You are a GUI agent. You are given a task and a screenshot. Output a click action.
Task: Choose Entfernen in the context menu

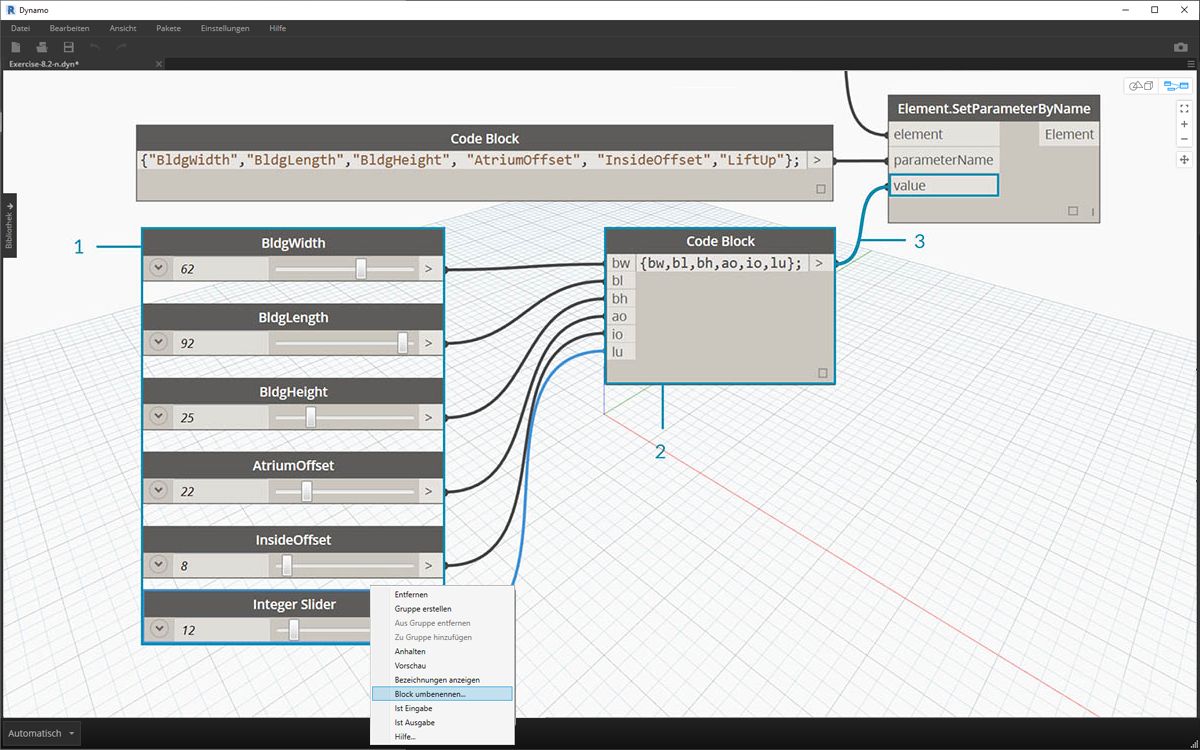[x=442, y=594]
